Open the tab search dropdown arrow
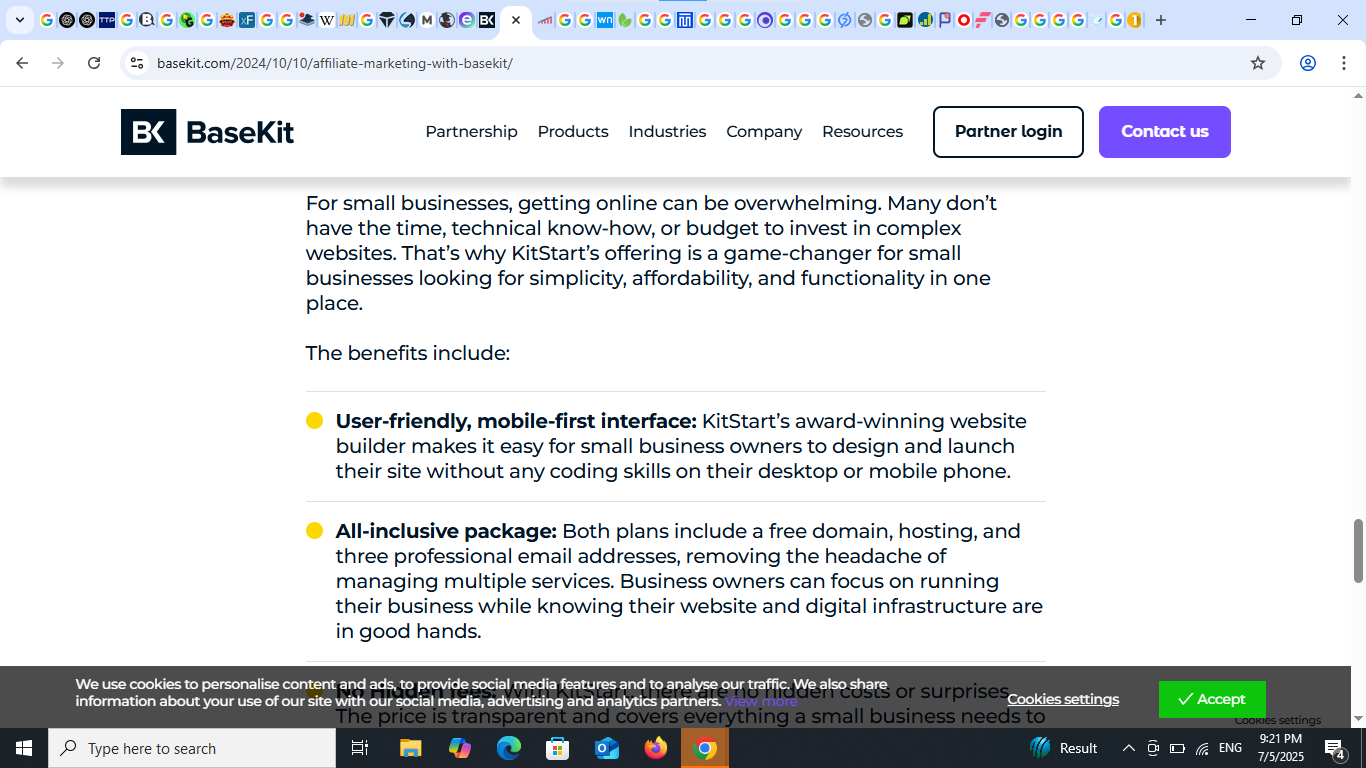 pyautogui.click(x=20, y=20)
